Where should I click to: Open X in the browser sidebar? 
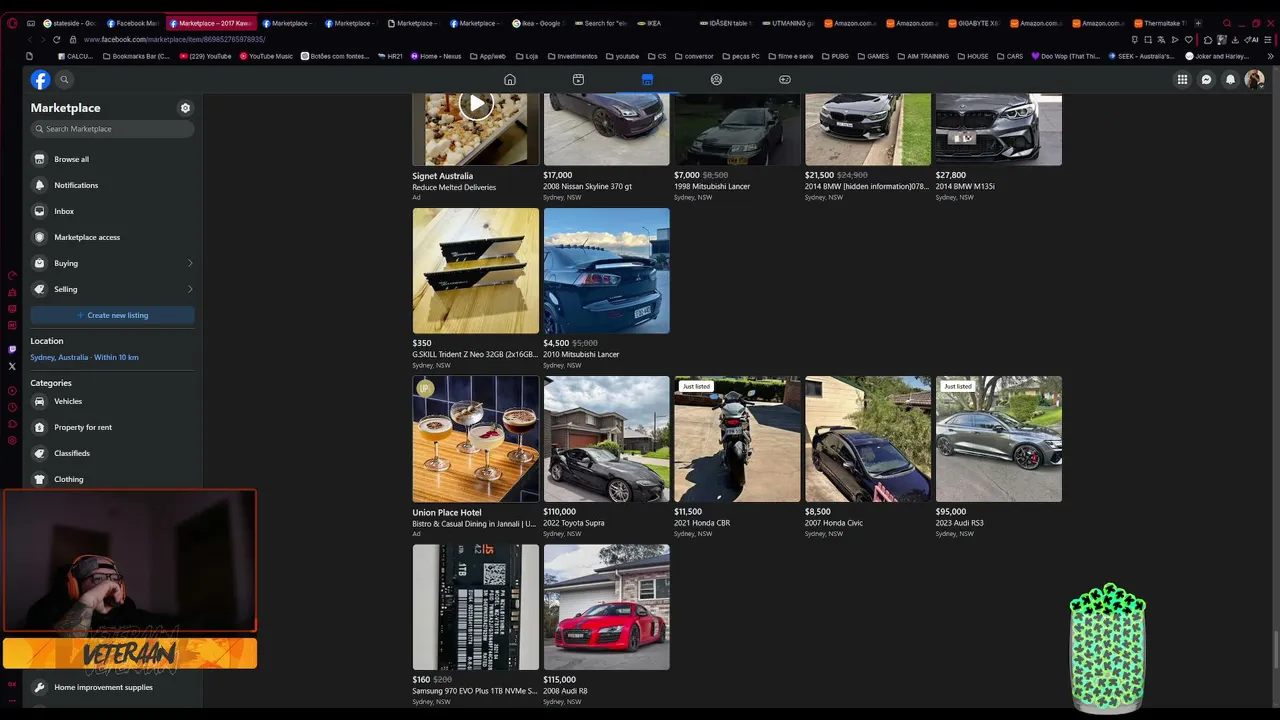click(12, 367)
